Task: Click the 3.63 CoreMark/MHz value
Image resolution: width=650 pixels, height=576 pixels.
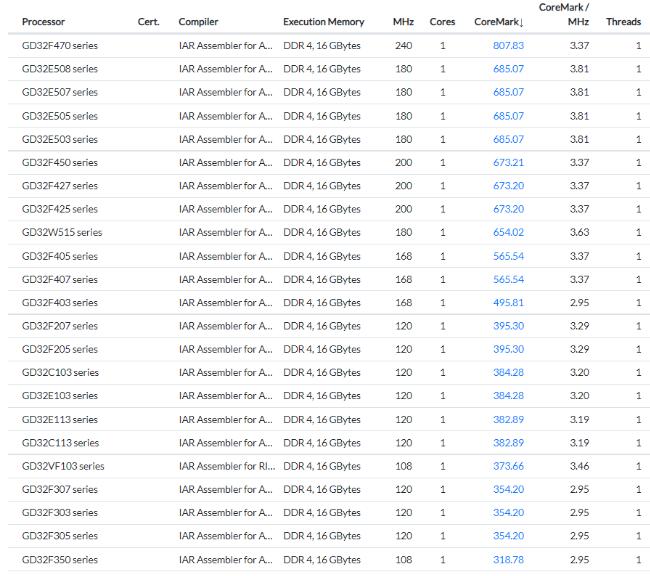Action: click(579, 232)
